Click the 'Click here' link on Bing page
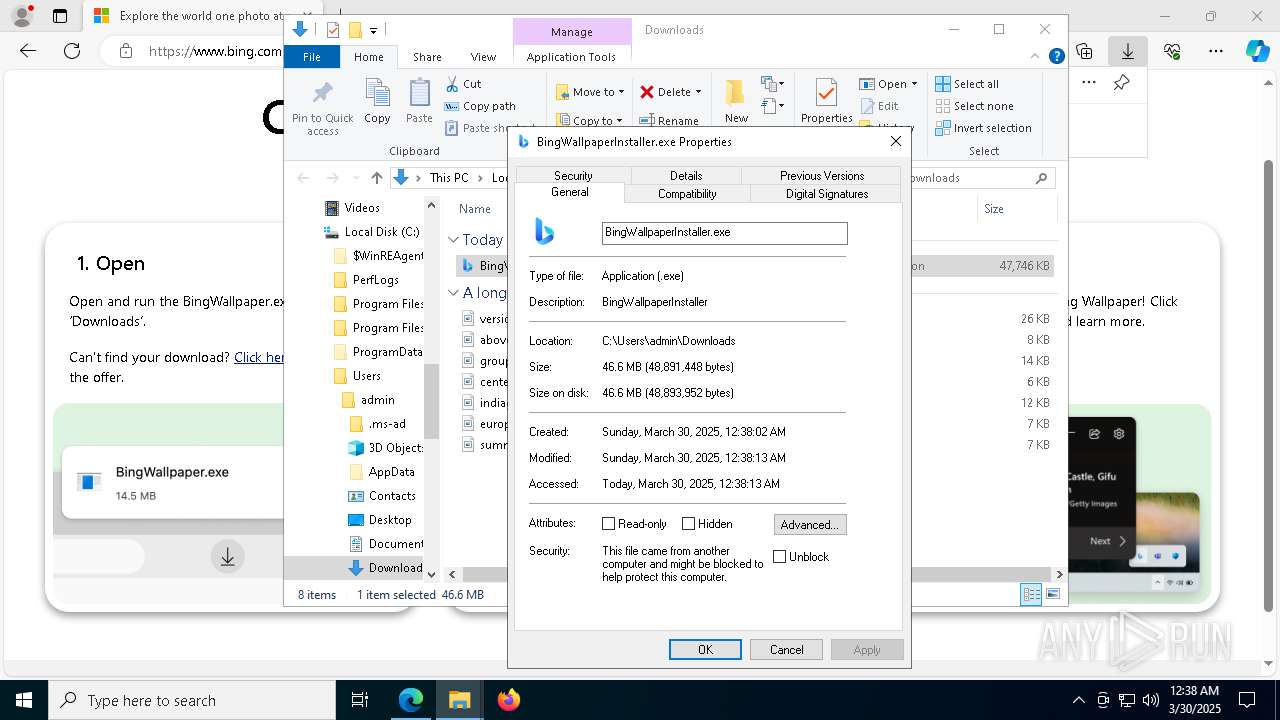Image resolution: width=1280 pixels, height=720 pixels. (x=259, y=357)
